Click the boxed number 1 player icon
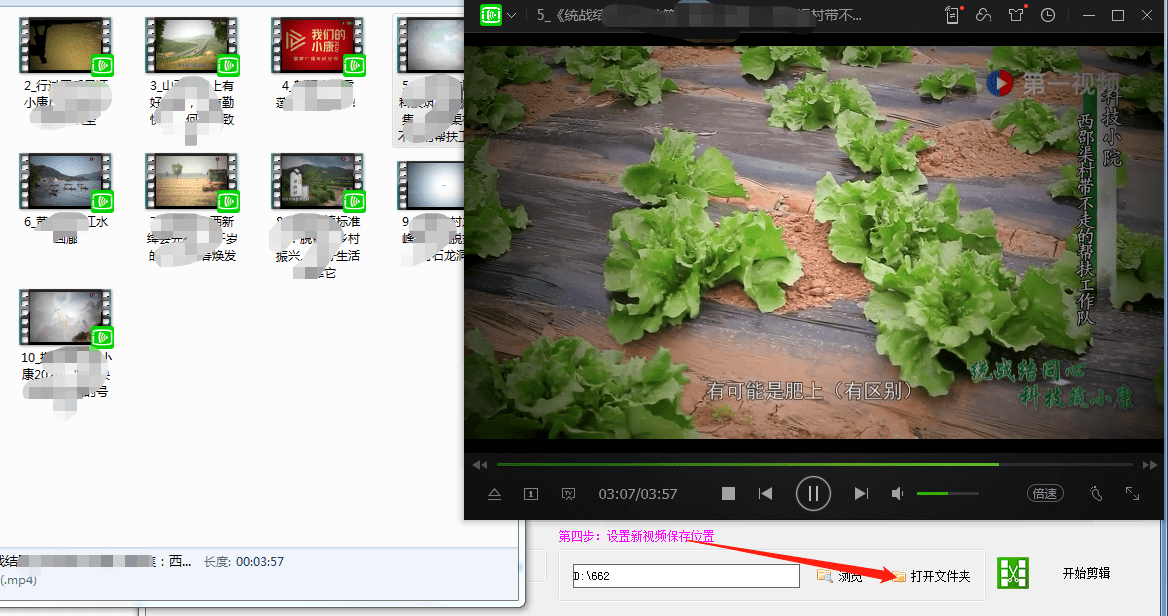This screenshot has width=1168, height=616. pyautogui.click(x=531, y=494)
